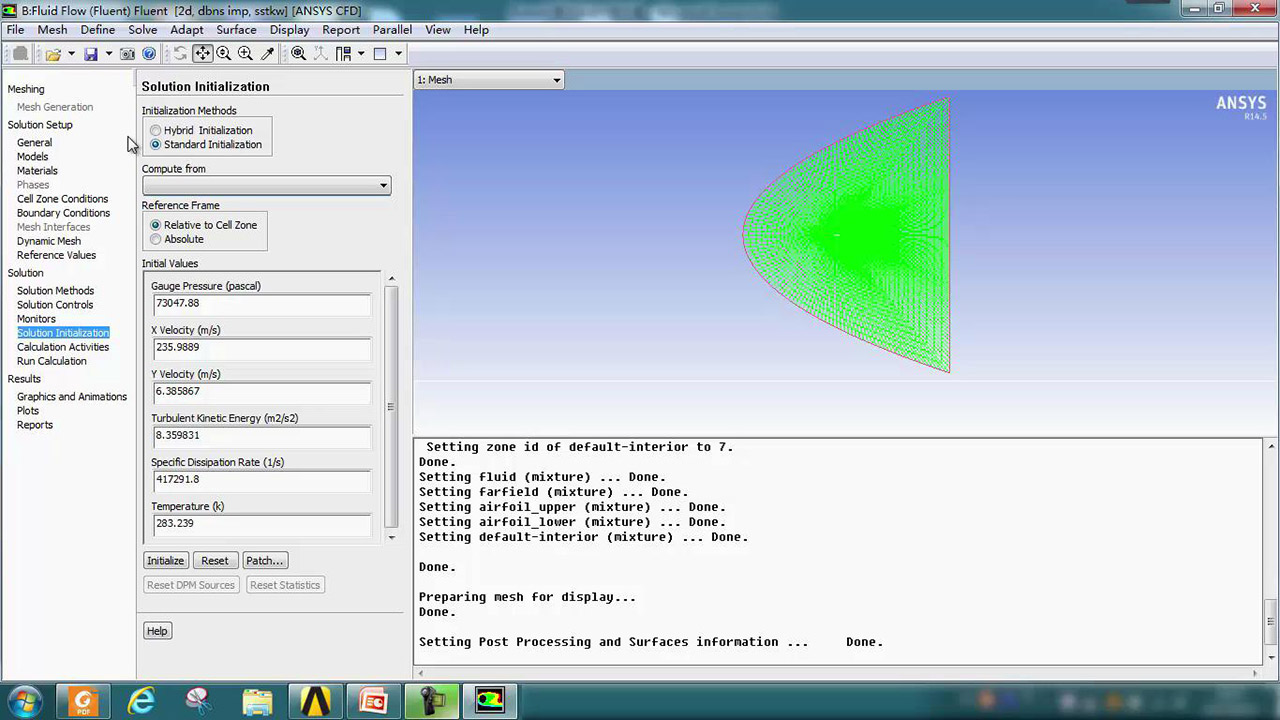Click the Temperature input field
Screen dimensions: 1280x720
[x=261, y=523]
